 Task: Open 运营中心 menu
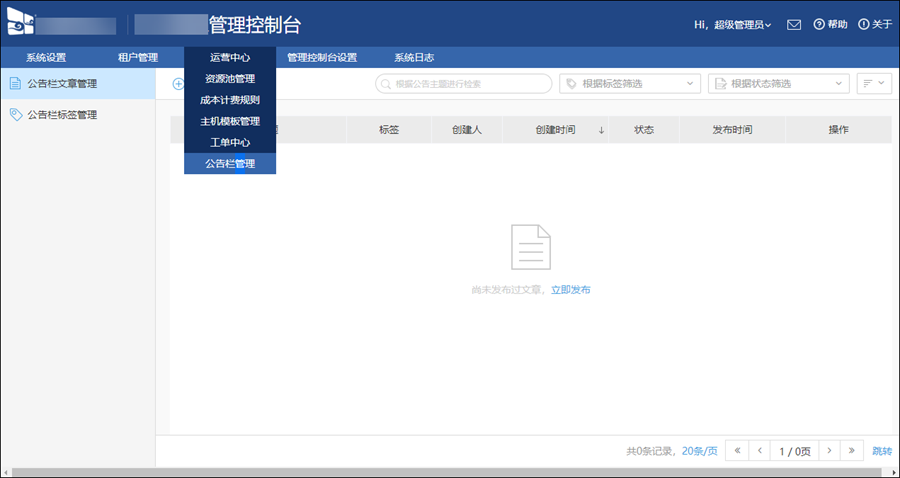tap(230, 57)
